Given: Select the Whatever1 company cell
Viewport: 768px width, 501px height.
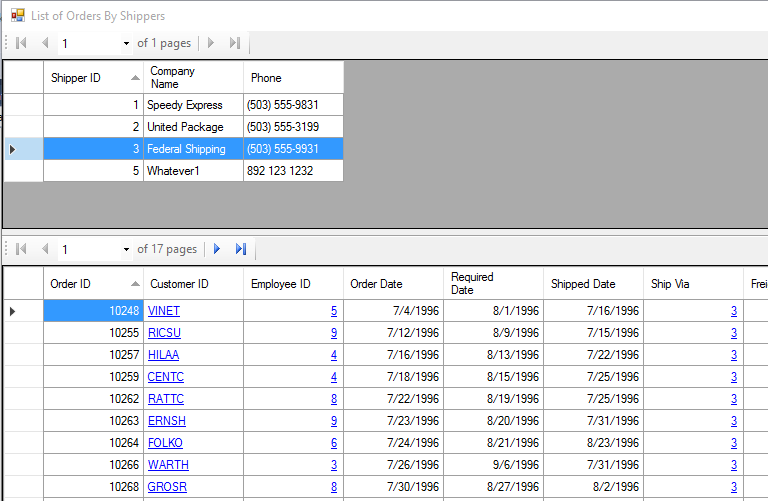Looking at the screenshot, I should coord(193,171).
